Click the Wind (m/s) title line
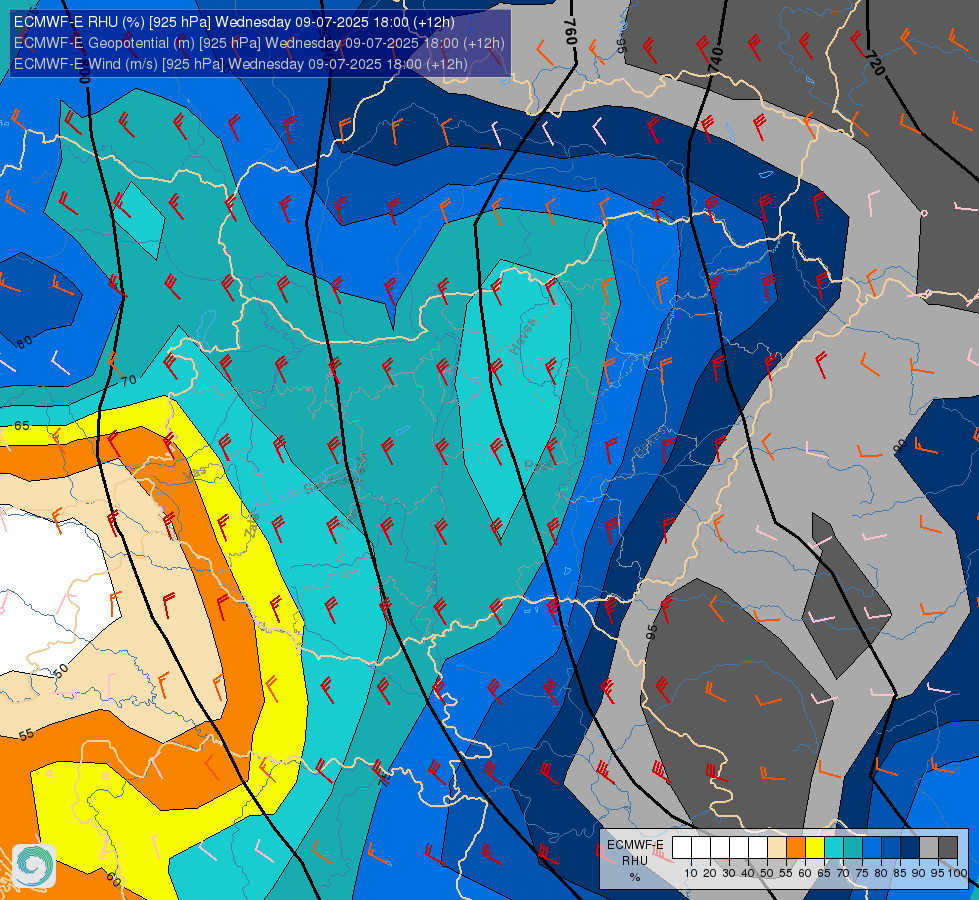Screen dimensions: 979x900 coord(240,64)
